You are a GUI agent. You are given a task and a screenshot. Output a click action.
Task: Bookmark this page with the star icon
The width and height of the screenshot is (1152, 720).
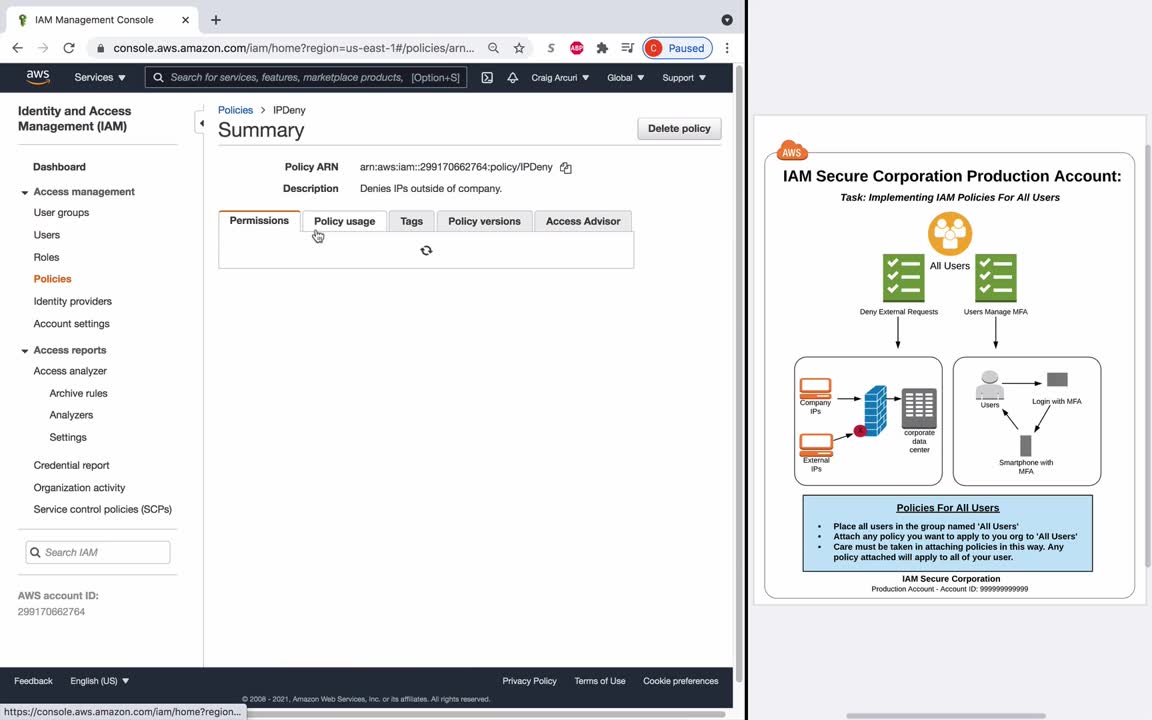[519, 48]
